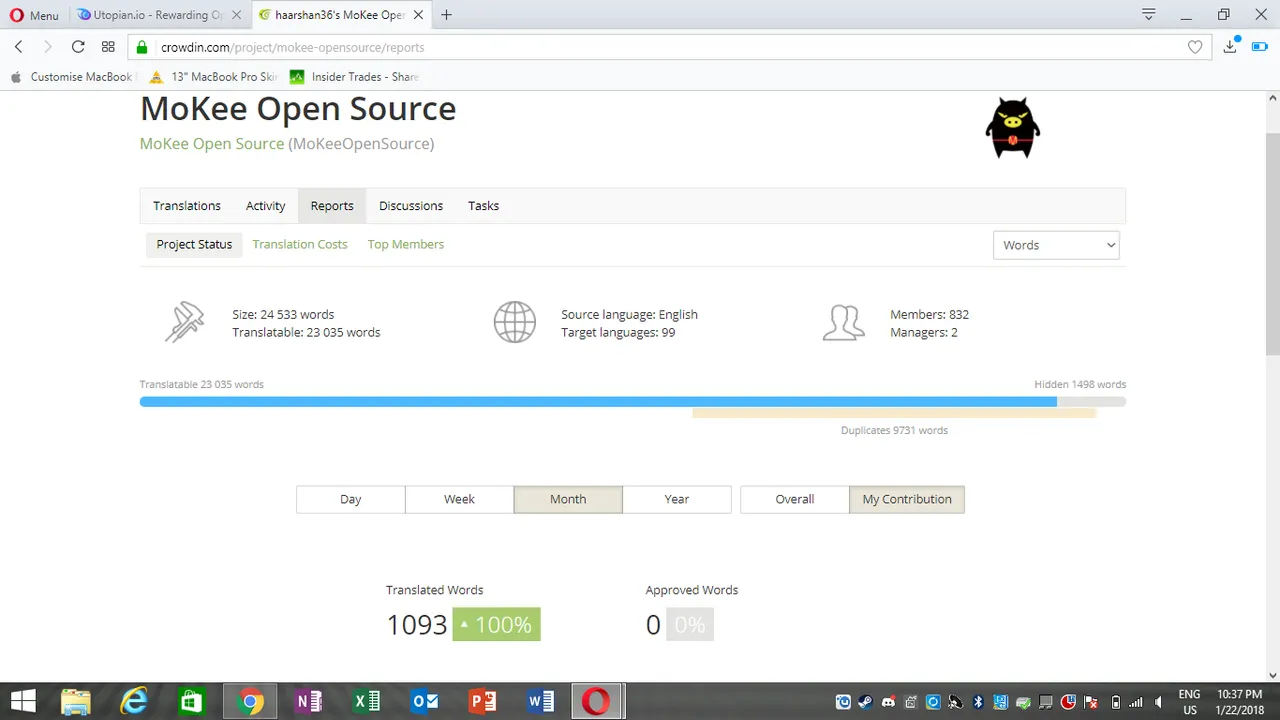Select the Reports tab
Image resolution: width=1280 pixels, height=720 pixels.
[x=332, y=206]
